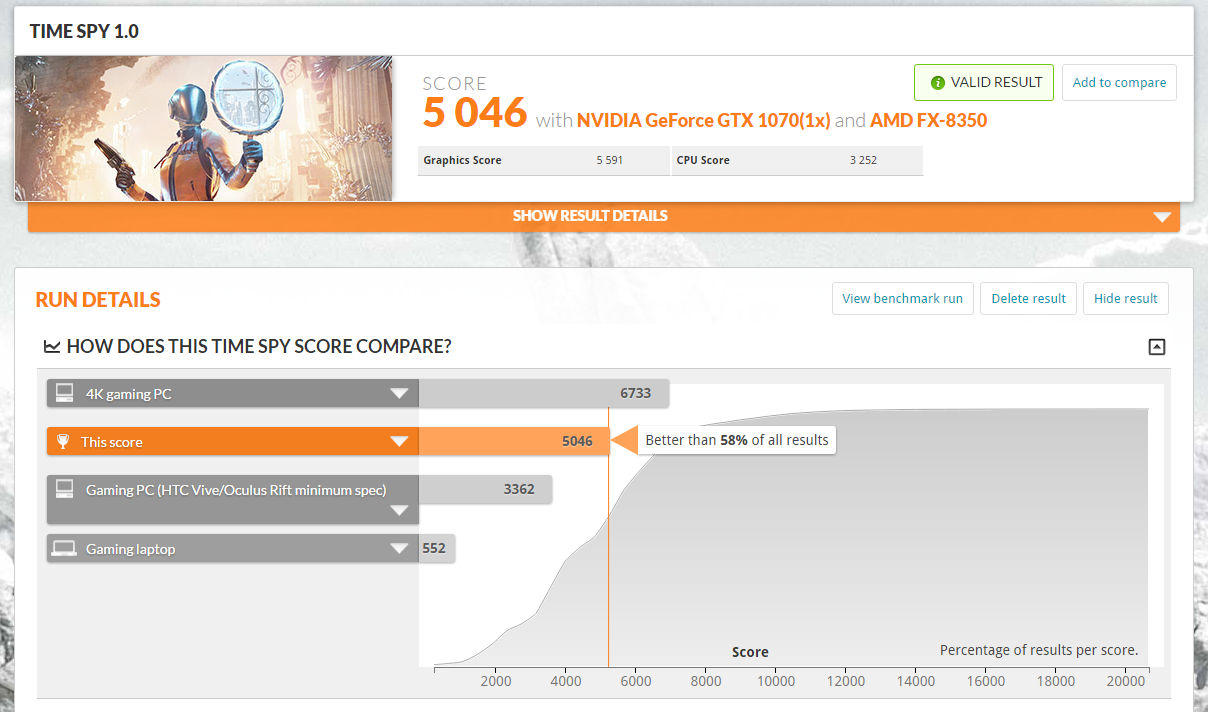Click the 552 bar value for Gaming laptop
The image size is (1208, 712).
[x=434, y=548]
